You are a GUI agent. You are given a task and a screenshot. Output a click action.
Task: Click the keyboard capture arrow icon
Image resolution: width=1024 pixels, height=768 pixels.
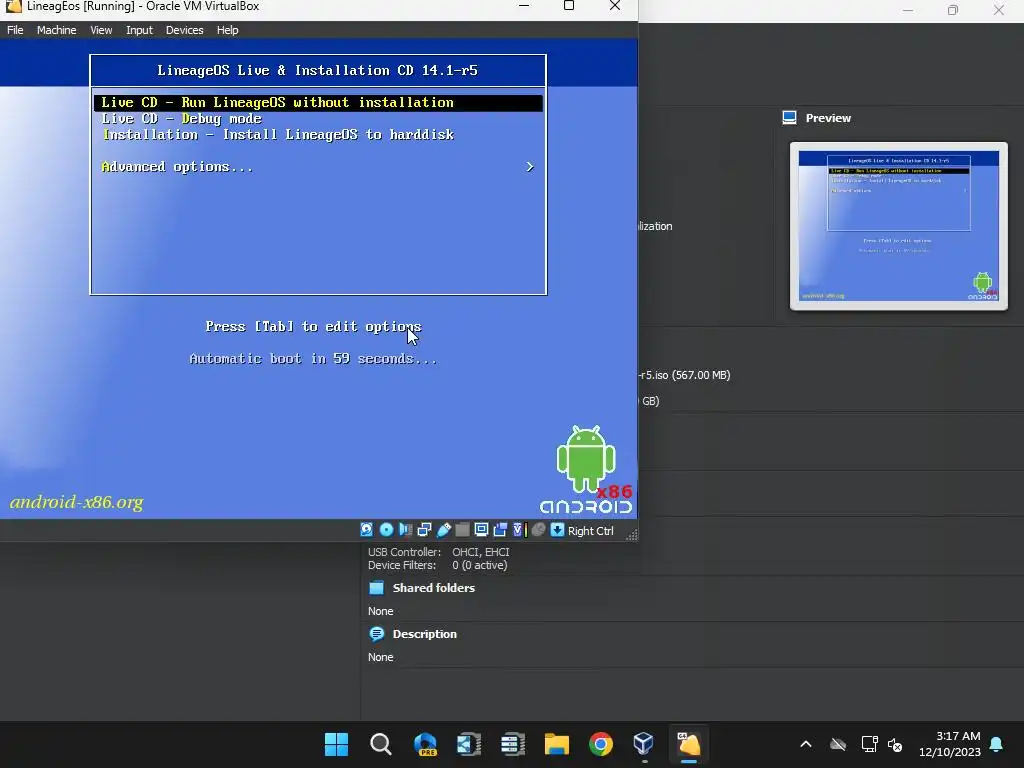tap(557, 530)
